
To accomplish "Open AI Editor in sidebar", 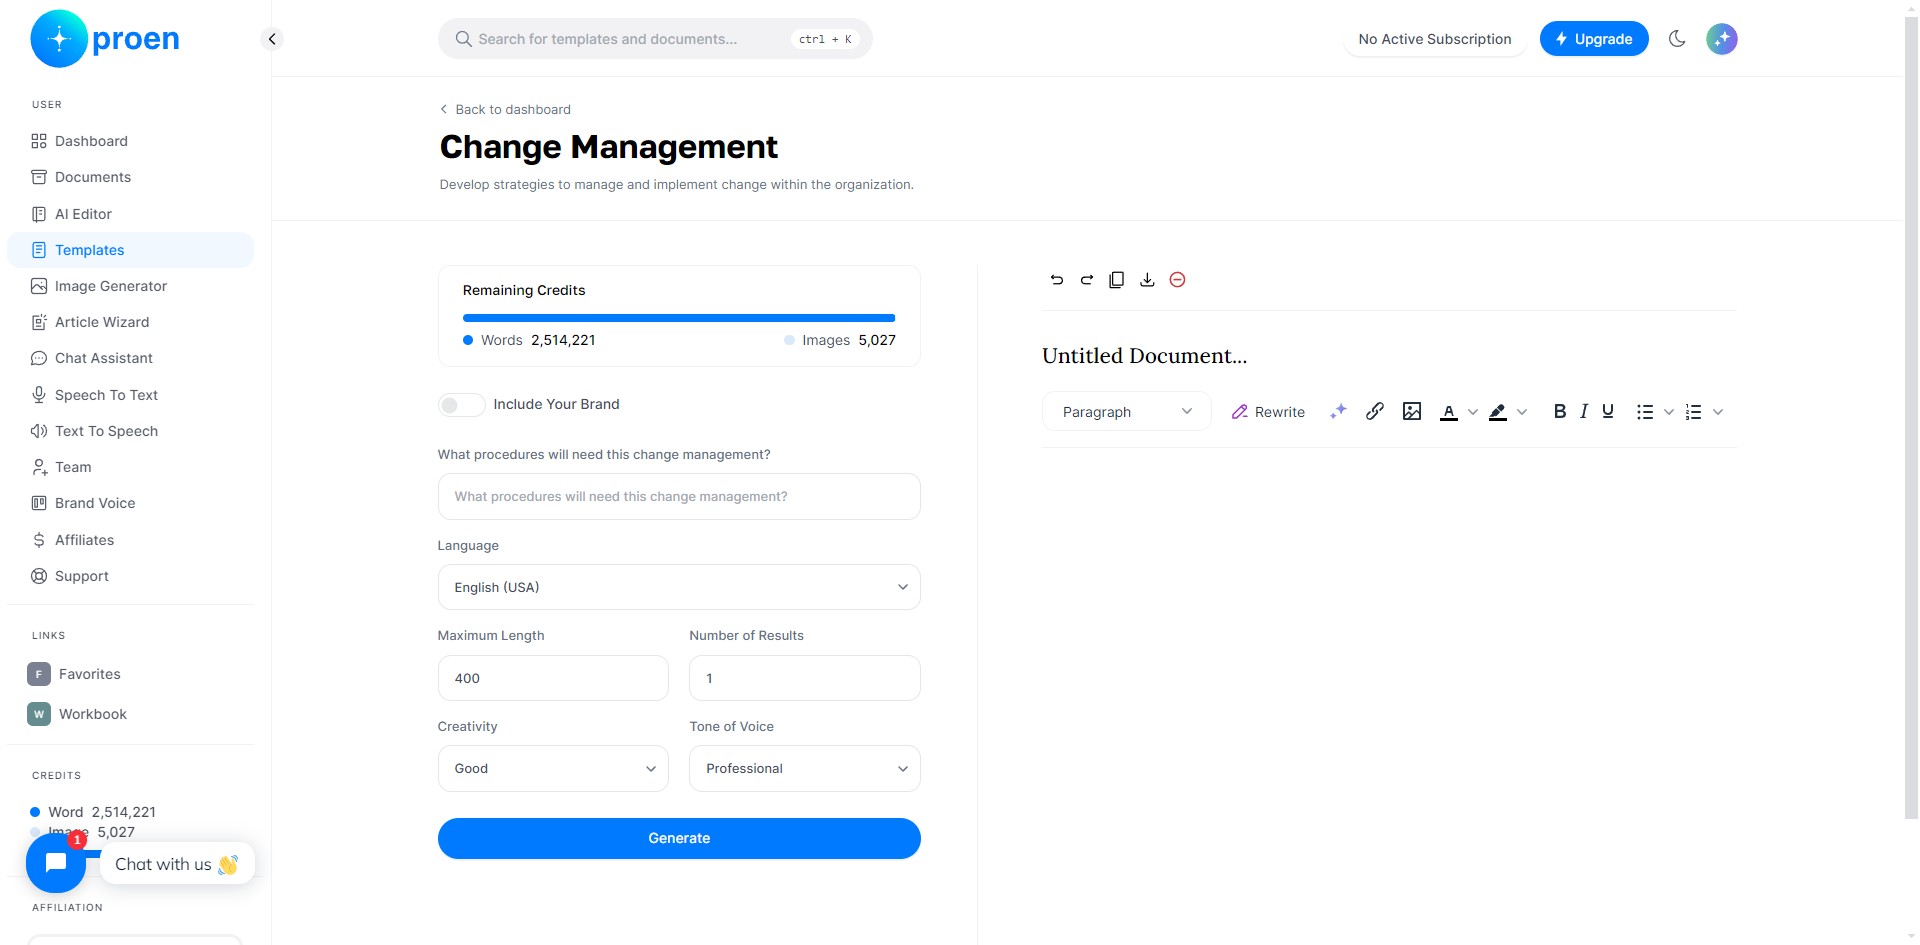I will 131,214.
